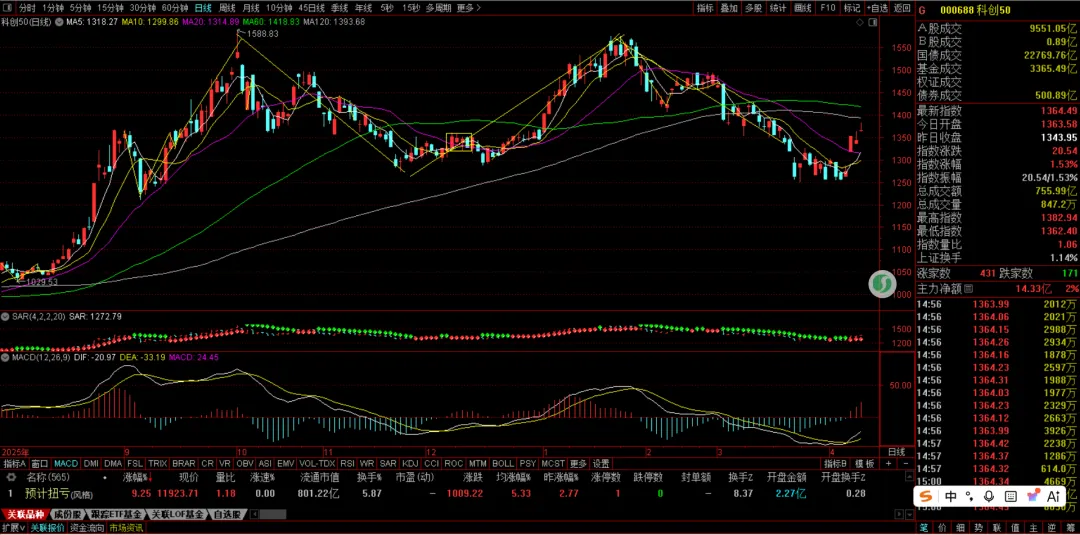Click the 预计扭亏 row in the list
Image resolution: width=1080 pixels, height=535 pixels.
(x=455, y=494)
